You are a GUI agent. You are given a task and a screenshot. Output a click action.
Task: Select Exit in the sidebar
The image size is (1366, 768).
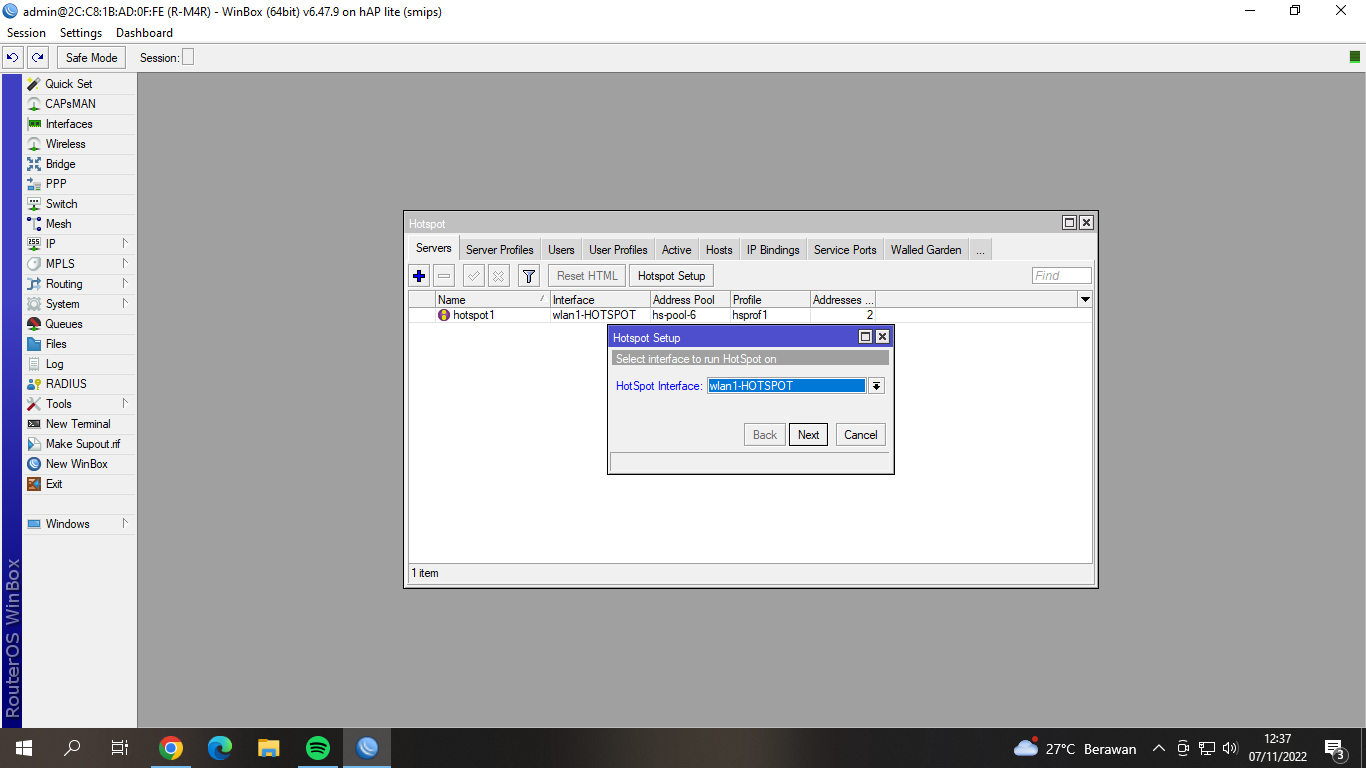click(x=80, y=484)
